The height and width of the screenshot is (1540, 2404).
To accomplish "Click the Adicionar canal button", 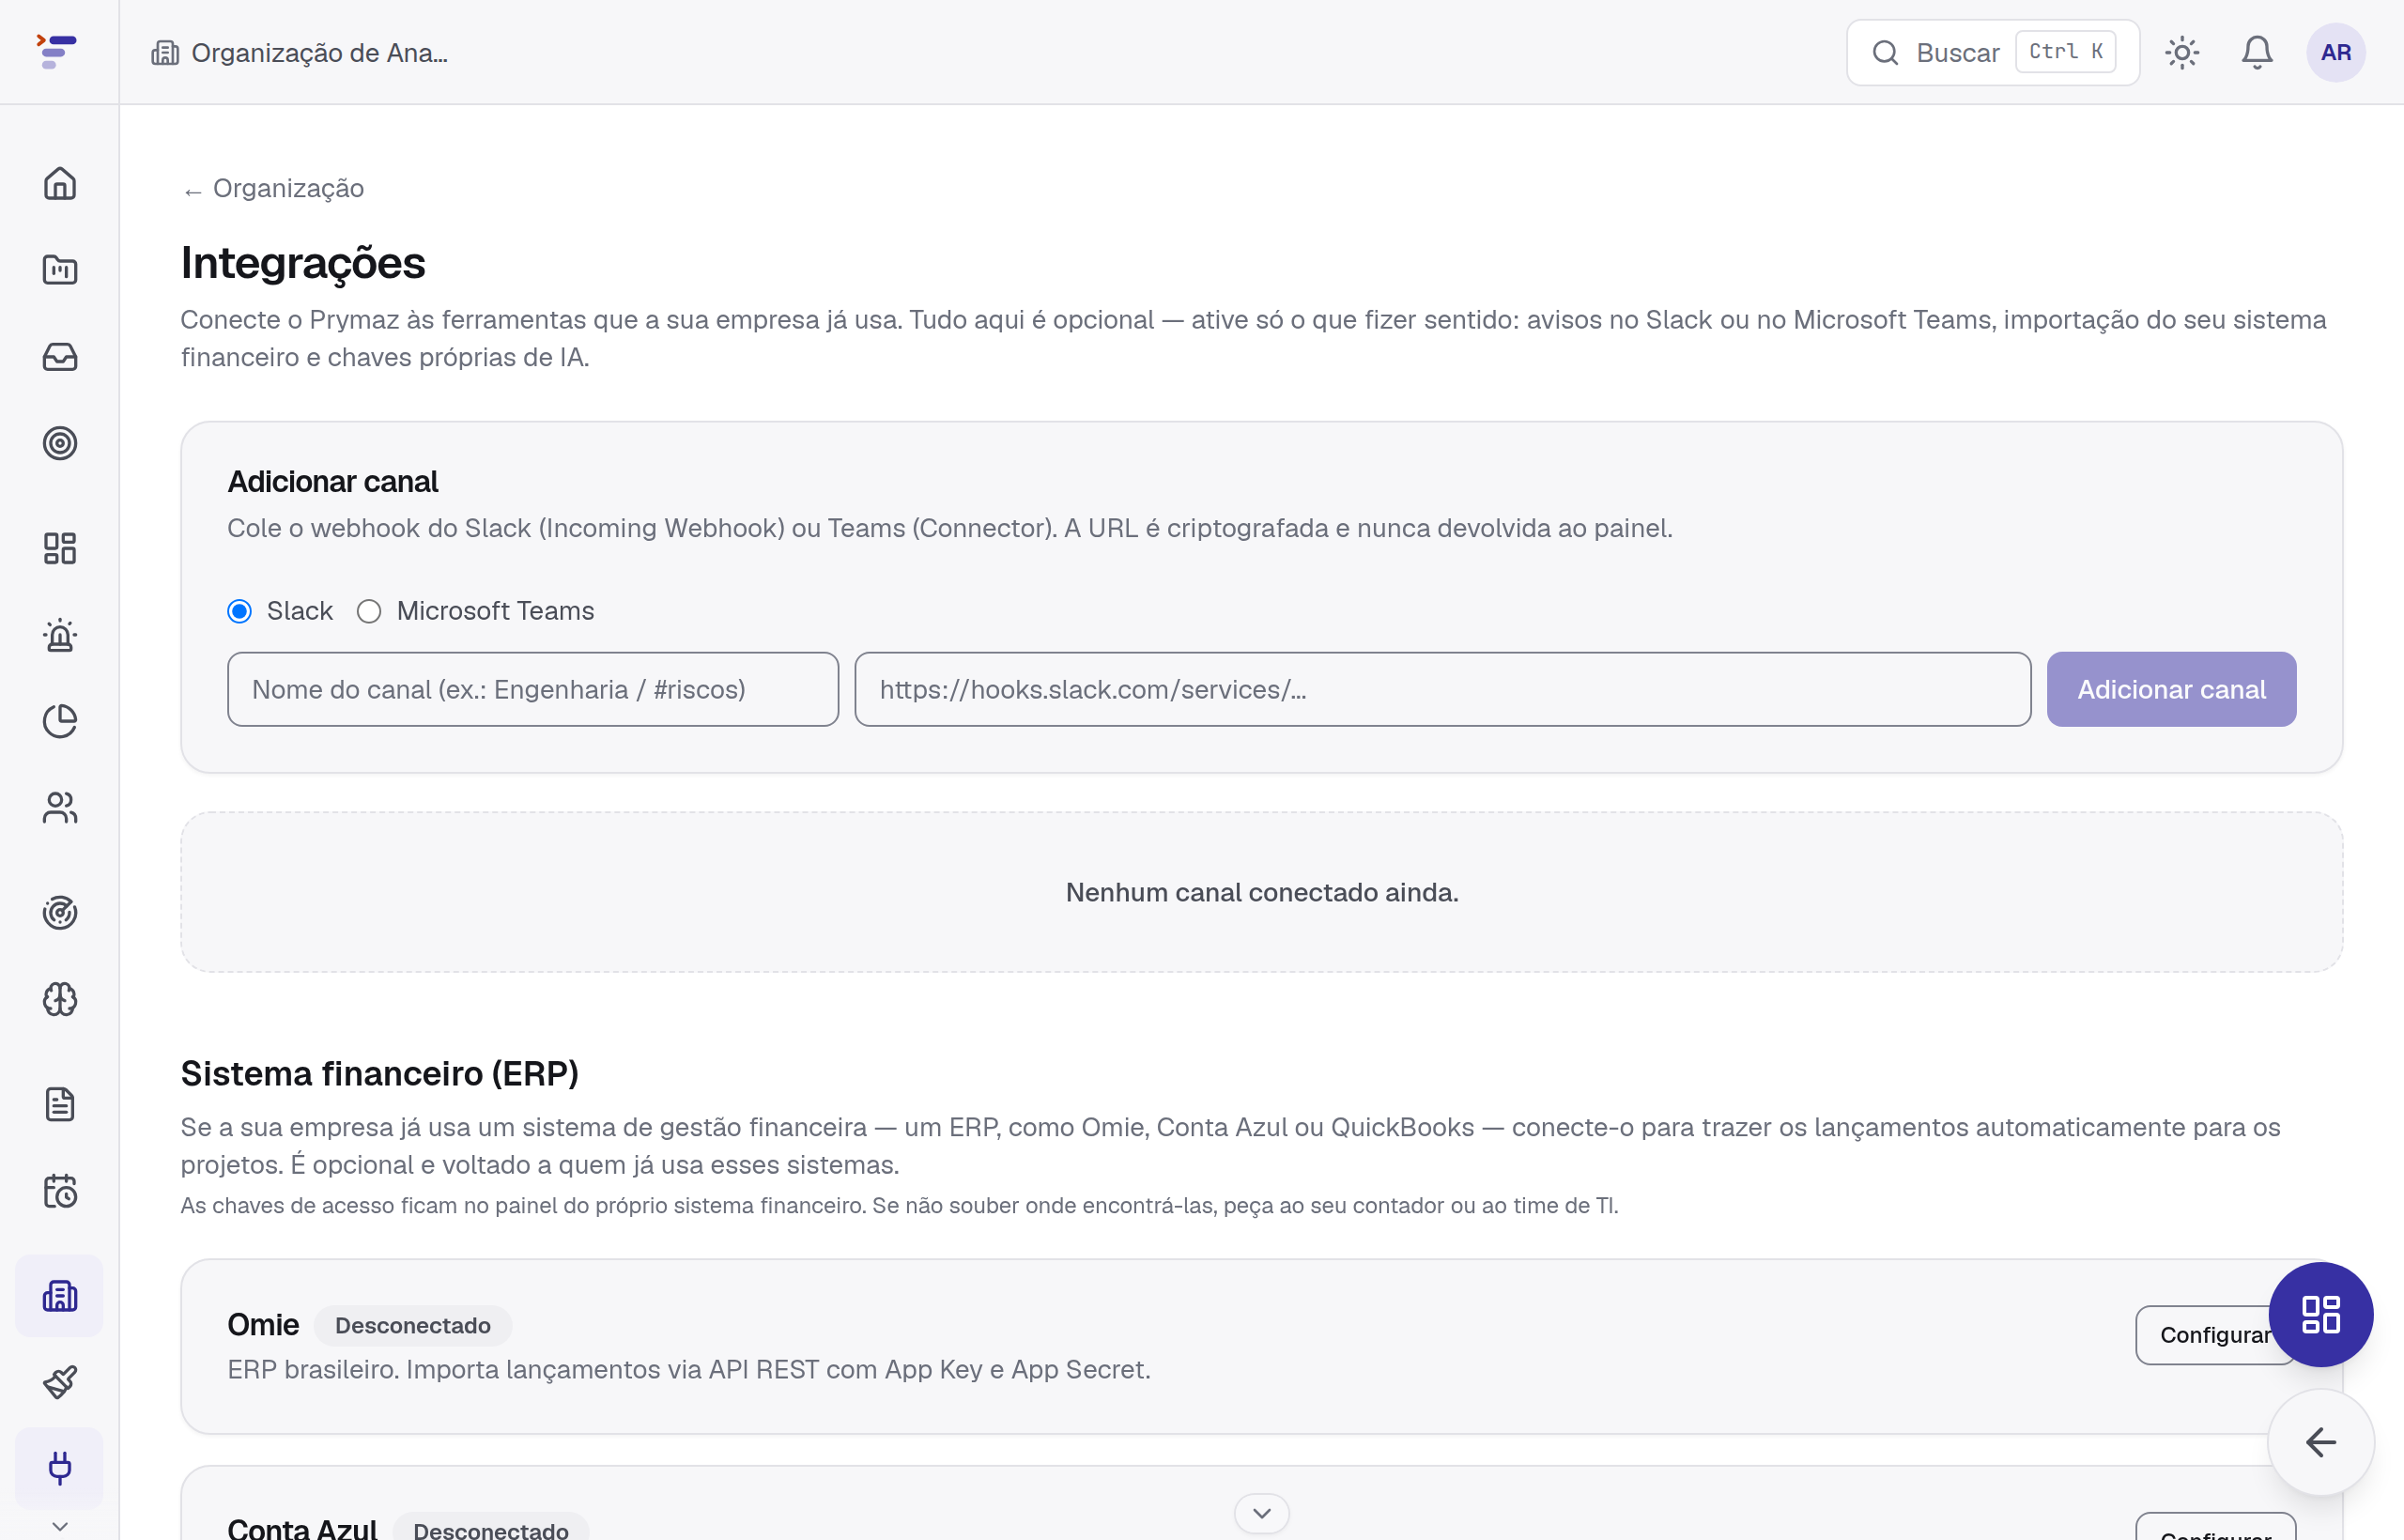I will [x=2171, y=689].
